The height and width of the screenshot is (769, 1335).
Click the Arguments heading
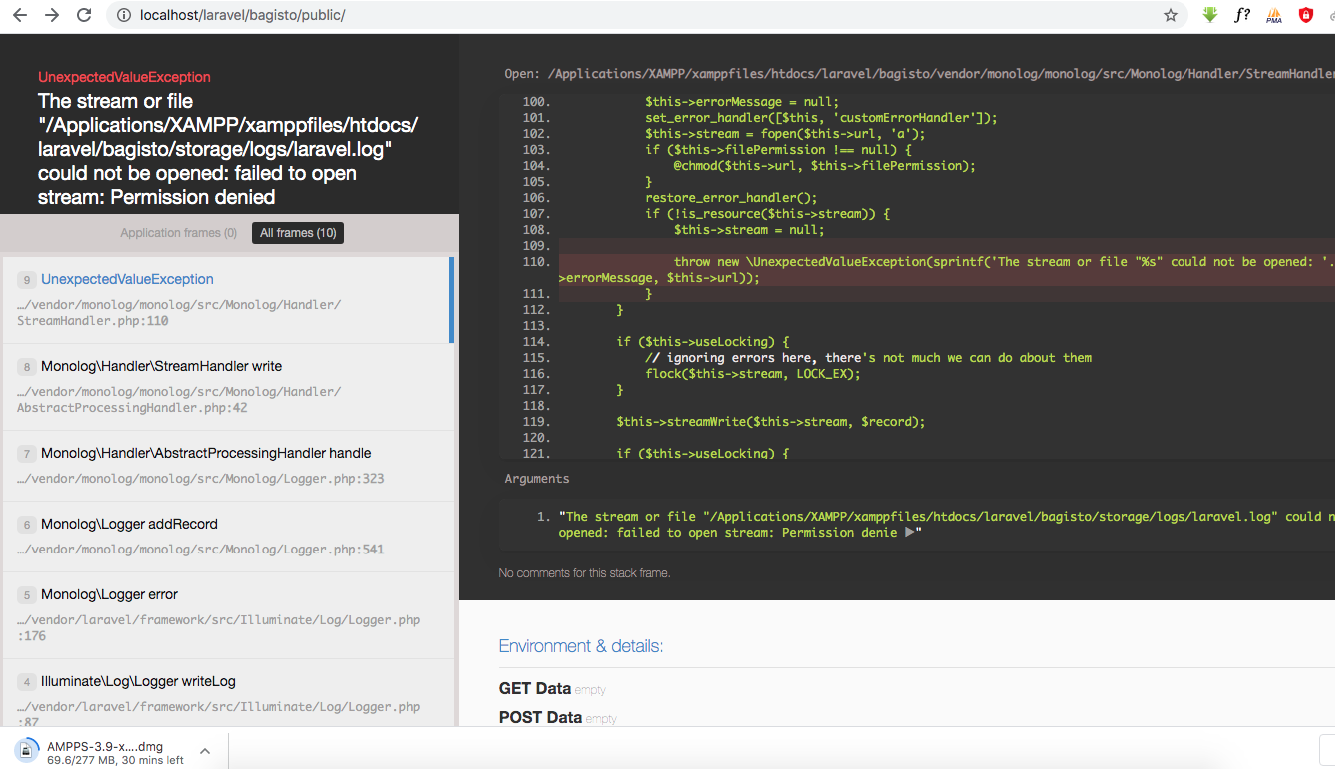coord(537,479)
